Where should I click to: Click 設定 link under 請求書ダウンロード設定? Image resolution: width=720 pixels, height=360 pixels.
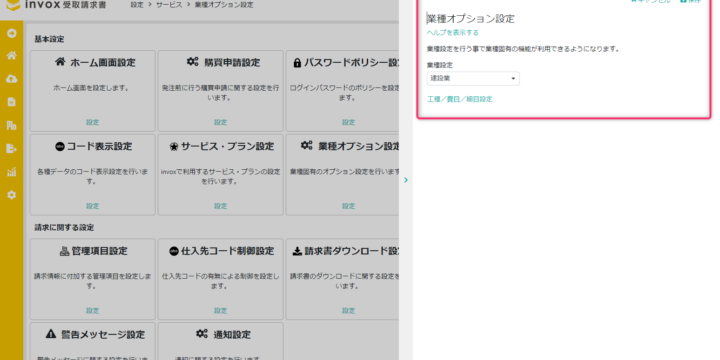349,310
